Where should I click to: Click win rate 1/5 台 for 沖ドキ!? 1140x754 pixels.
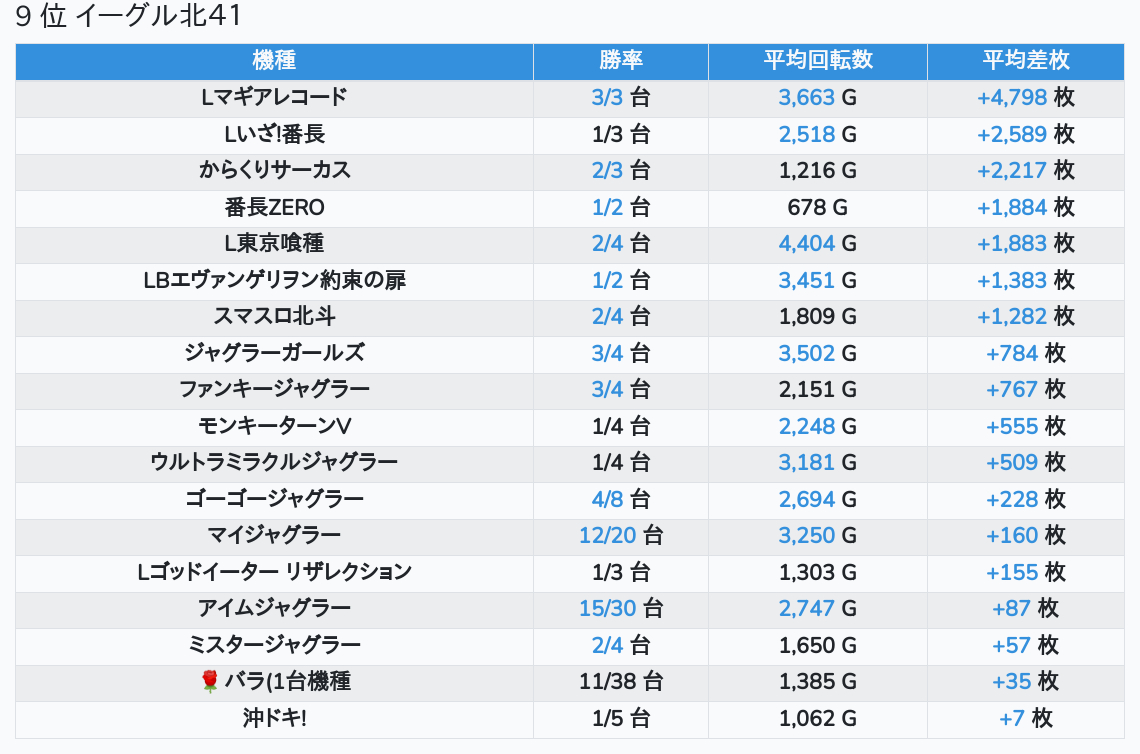click(x=621, y=718)
